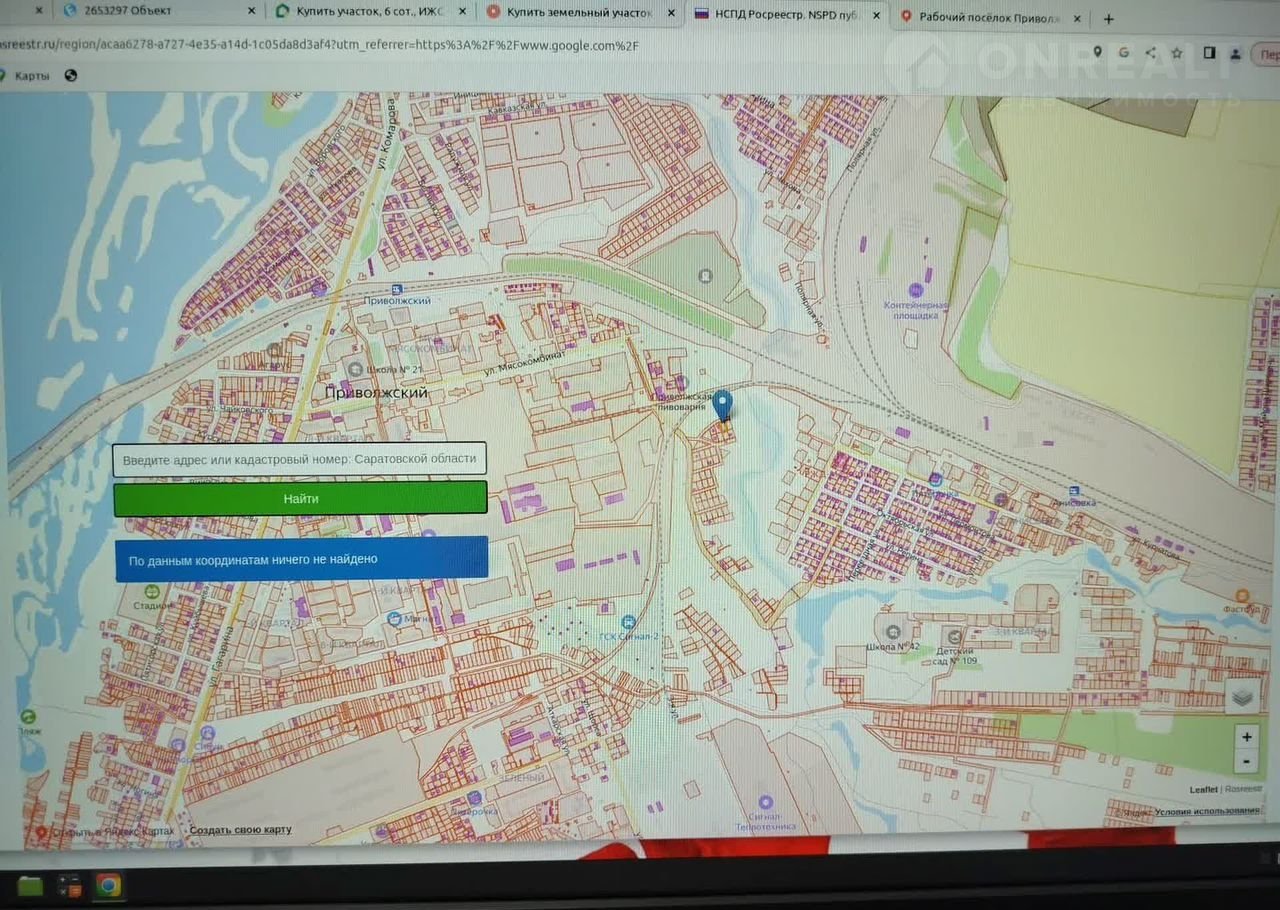
Task: Click the Создать свою карту link
Action: click(240, 830)
